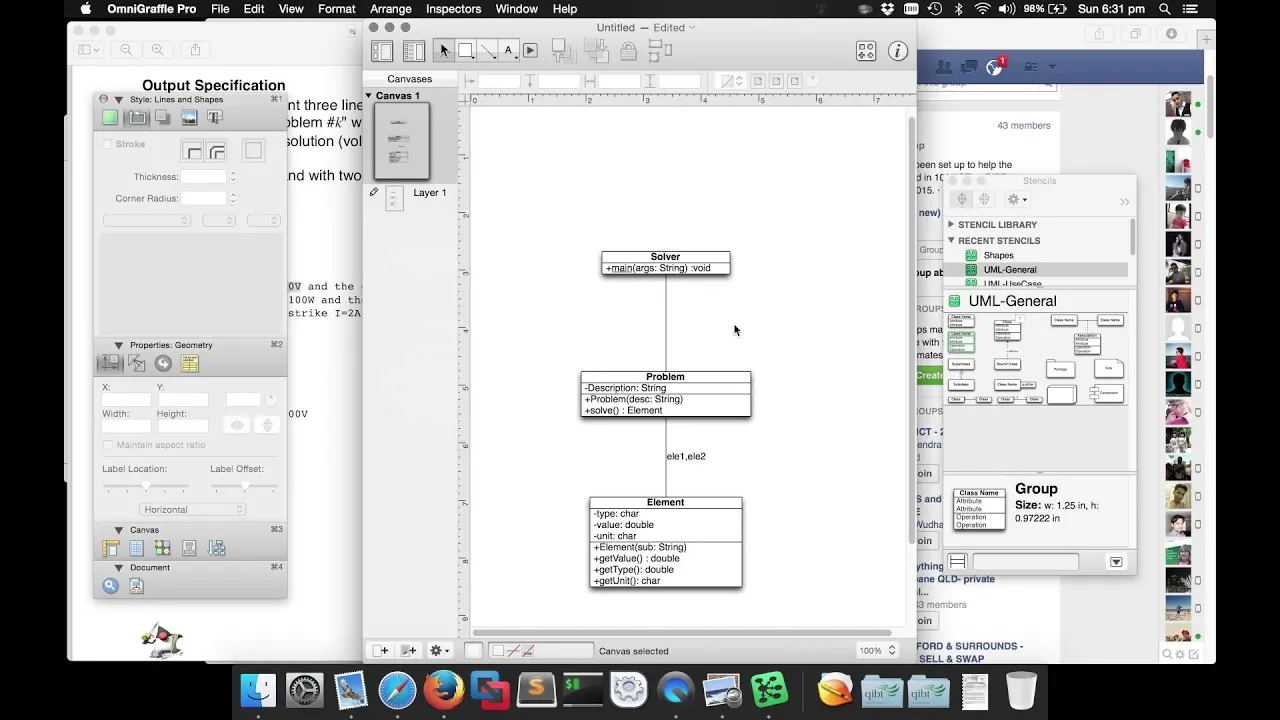Adjust the Label Offset slider
Viewport: 1280px width, 720px height.
(x=245, y=486)
